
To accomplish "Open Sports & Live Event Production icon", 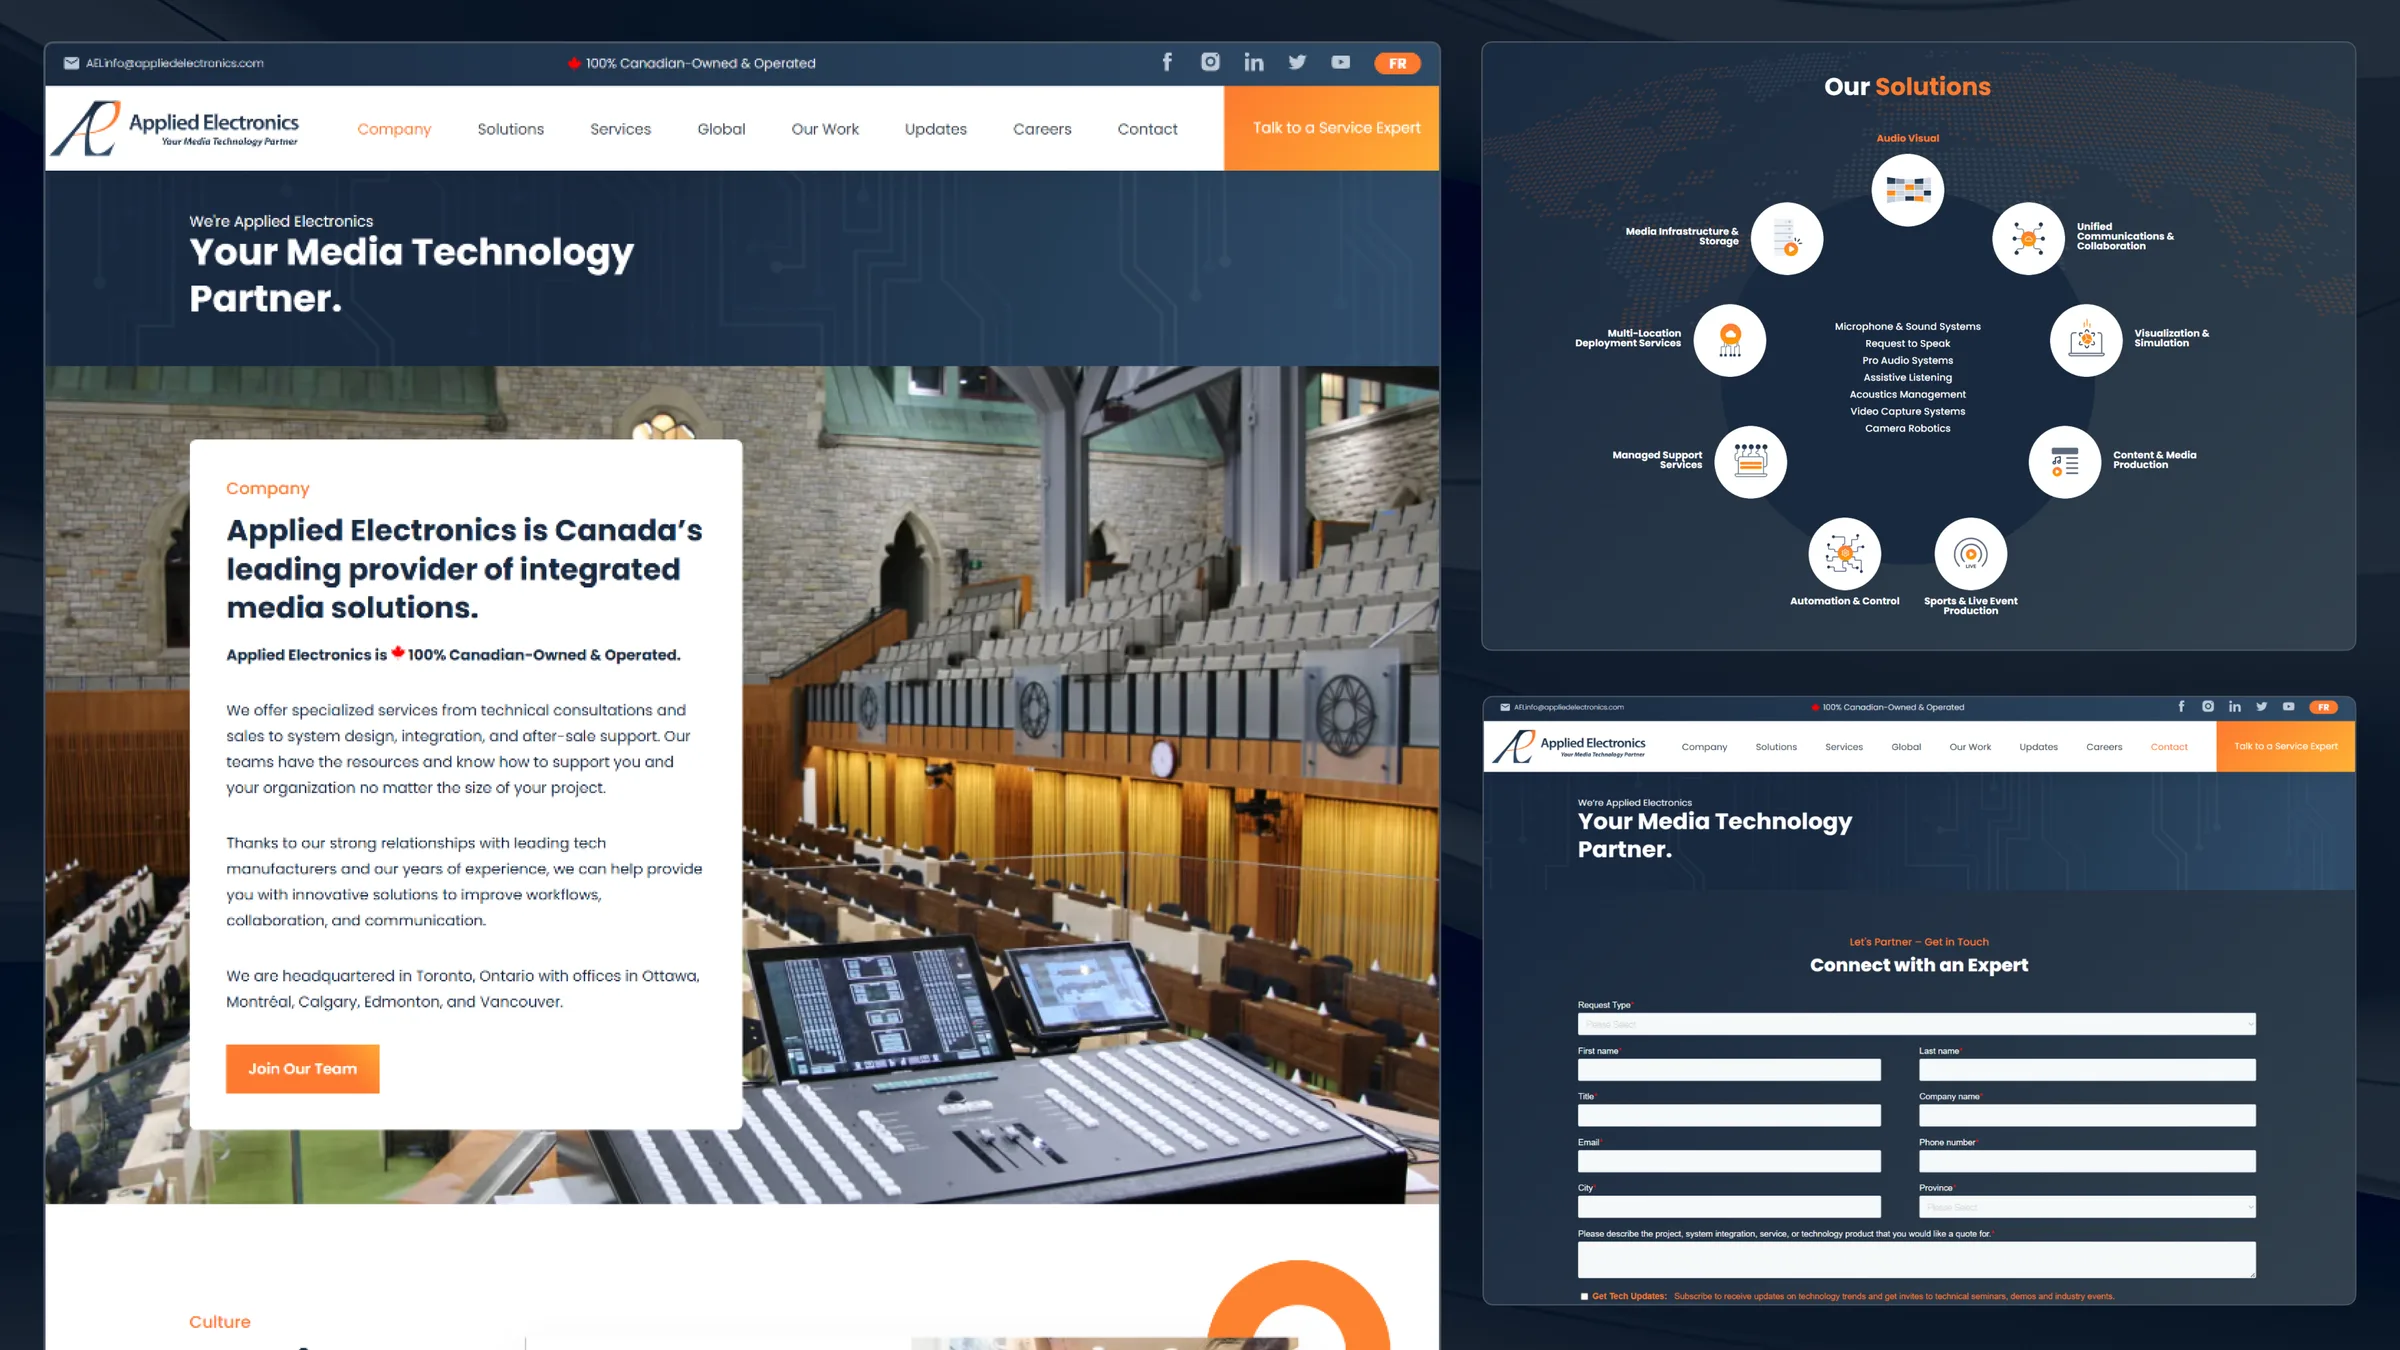I will point(1970,553).
